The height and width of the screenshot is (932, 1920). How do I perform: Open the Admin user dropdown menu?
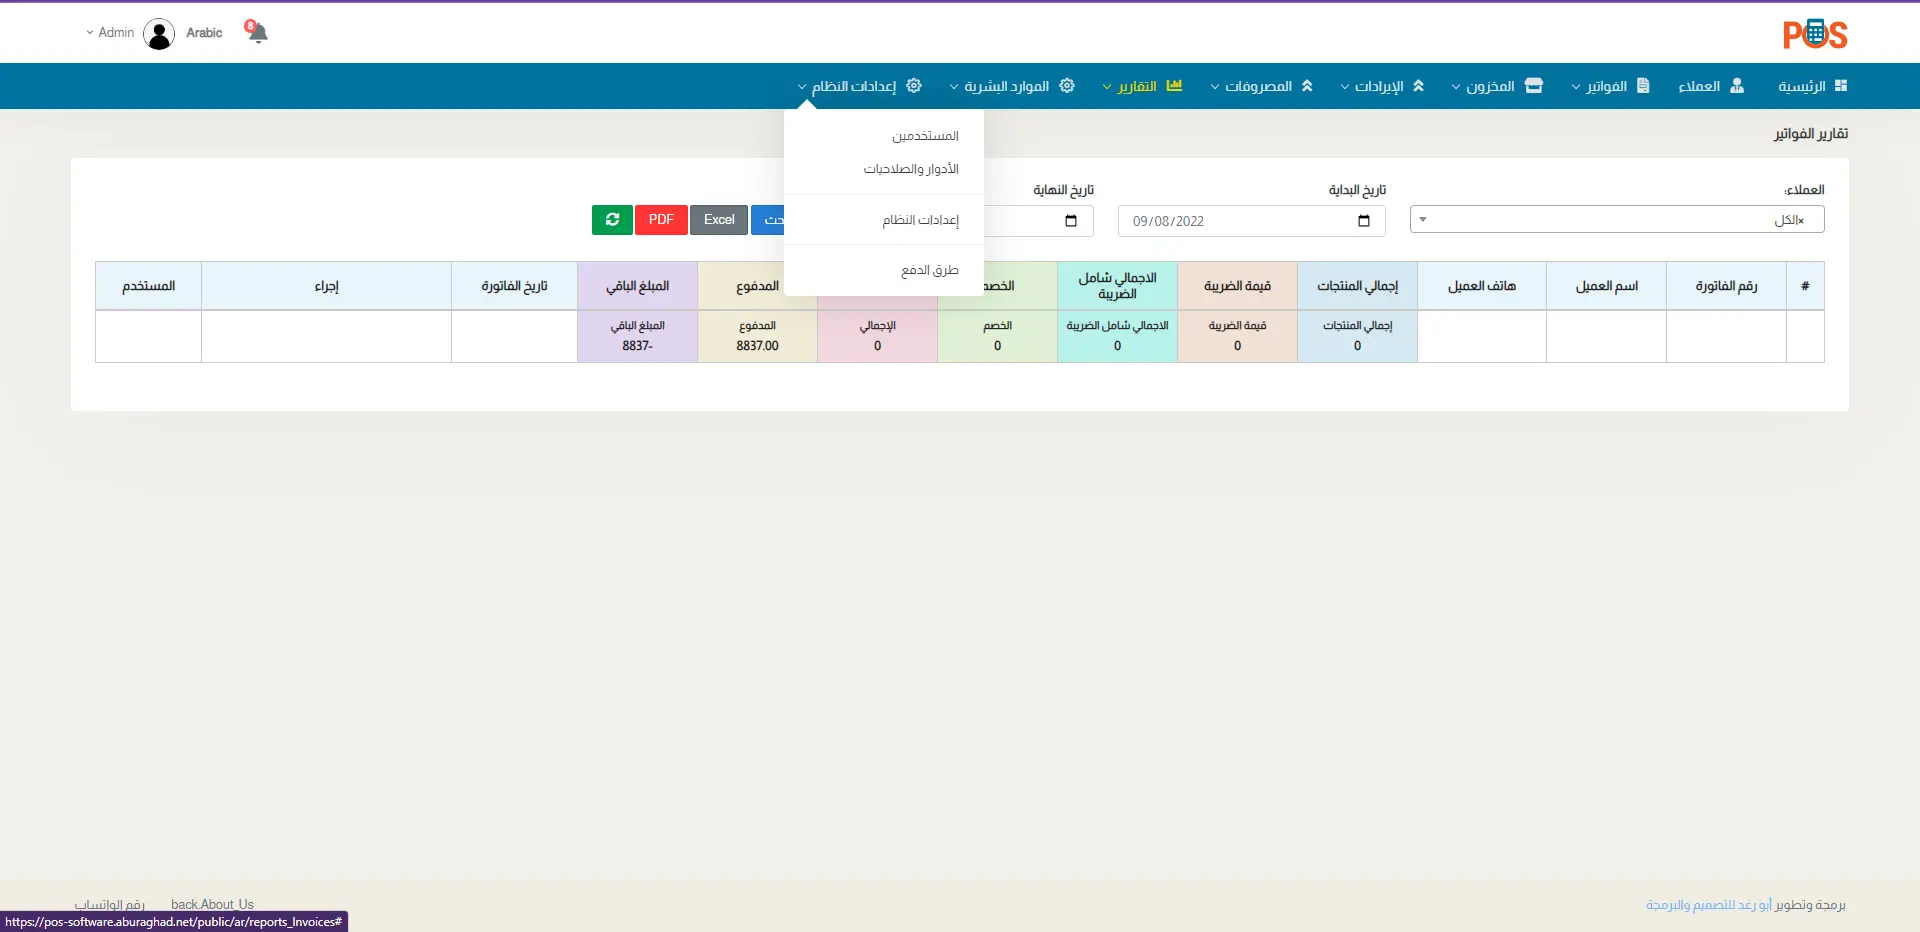point(110,33)
